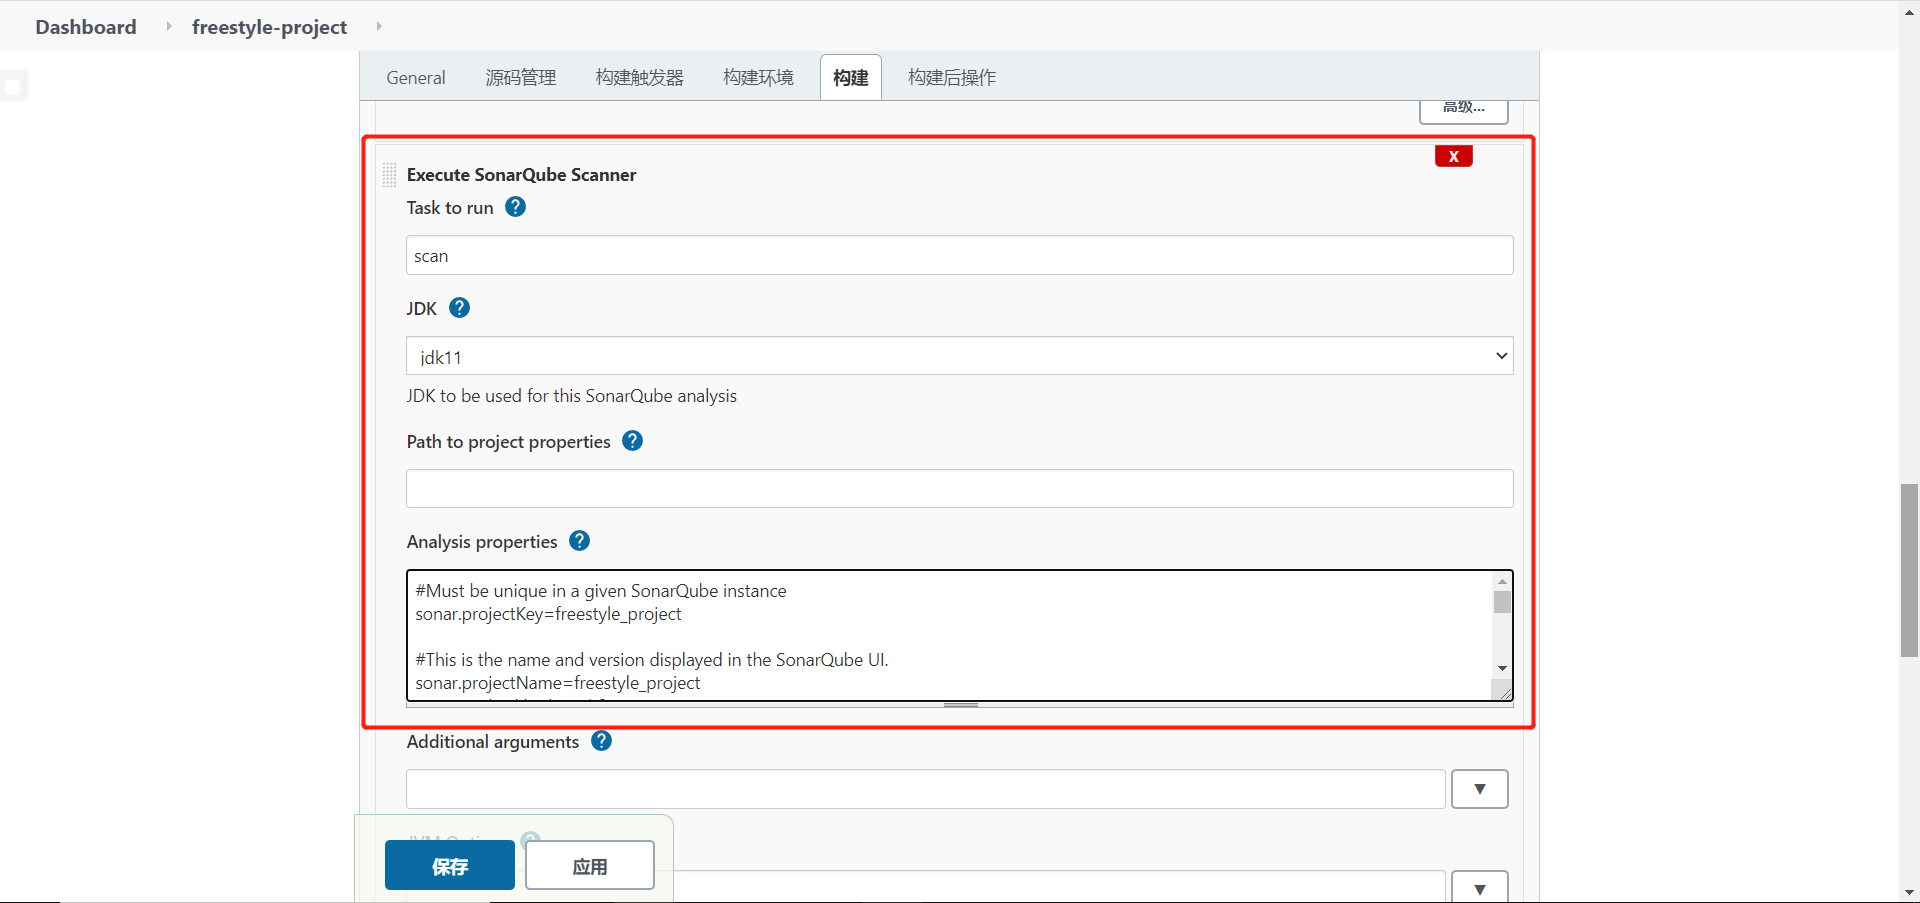Viewport: 1920px width, 903px height.
Task: Click the text sonar.projectName=freestyle_project
Action: 558,683
